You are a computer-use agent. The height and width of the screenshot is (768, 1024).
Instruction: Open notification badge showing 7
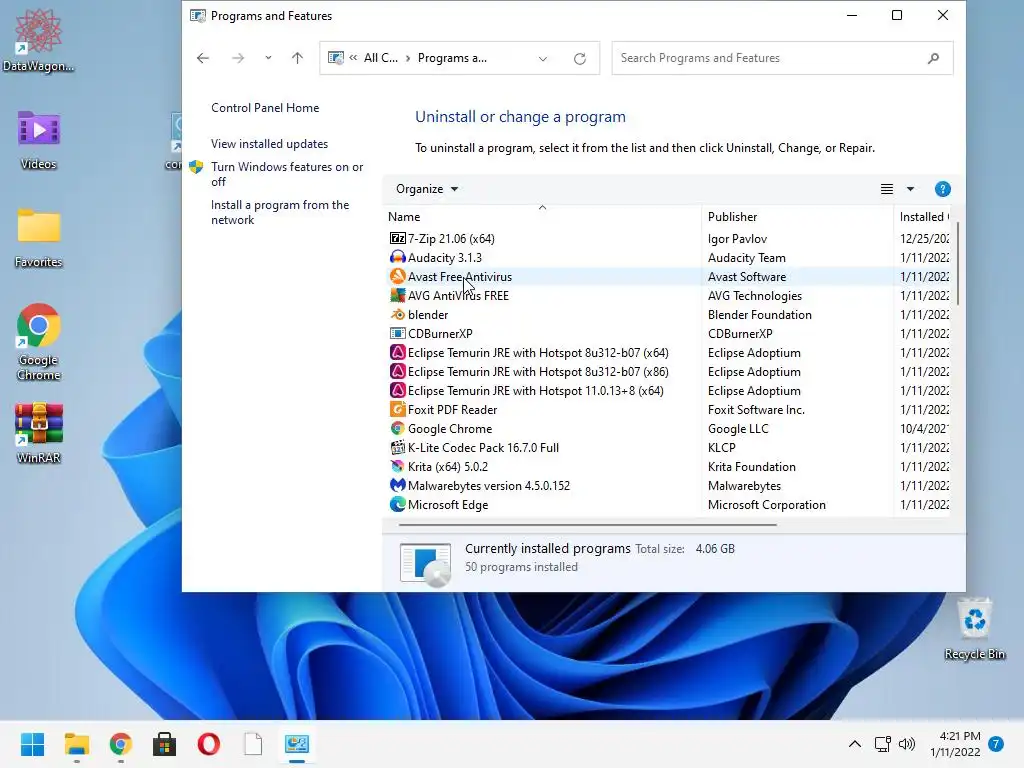(x=996, y=744)
